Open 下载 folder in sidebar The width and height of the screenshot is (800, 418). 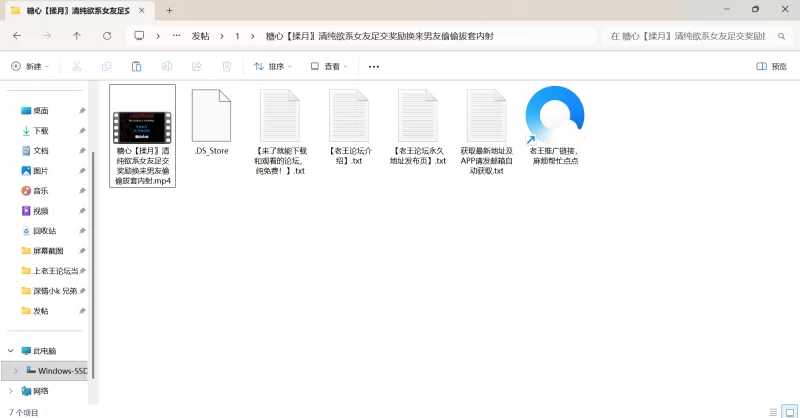coord(41,130)
